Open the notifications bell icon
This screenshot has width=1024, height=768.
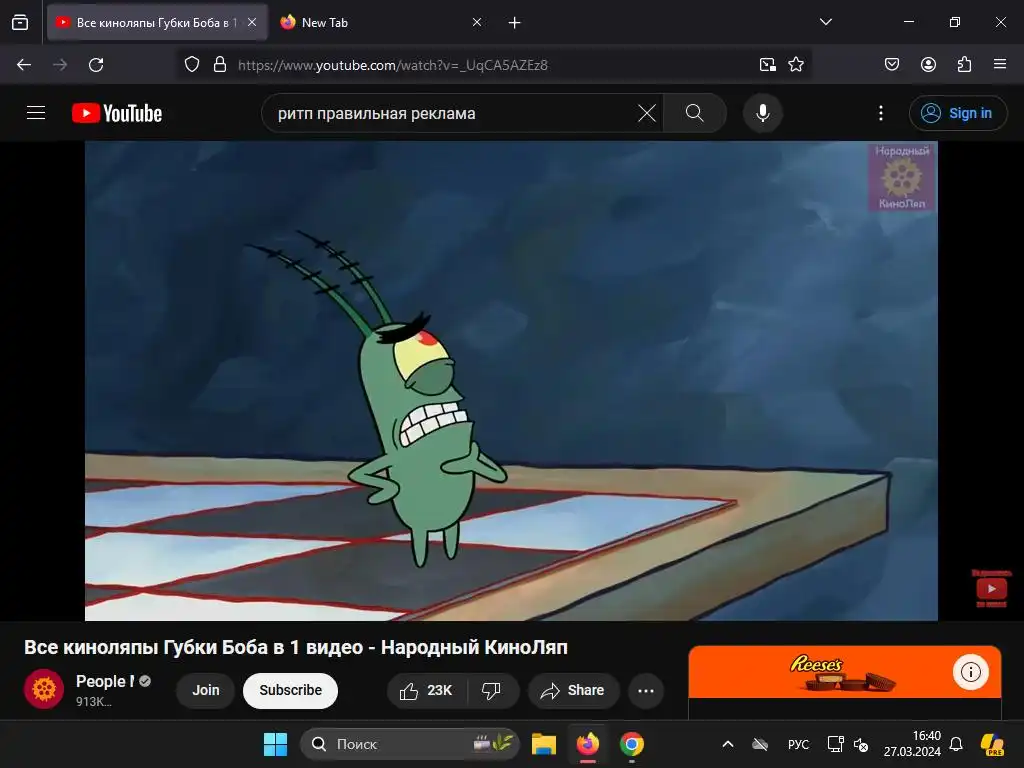pyautogui.click(x=955, y=744)
